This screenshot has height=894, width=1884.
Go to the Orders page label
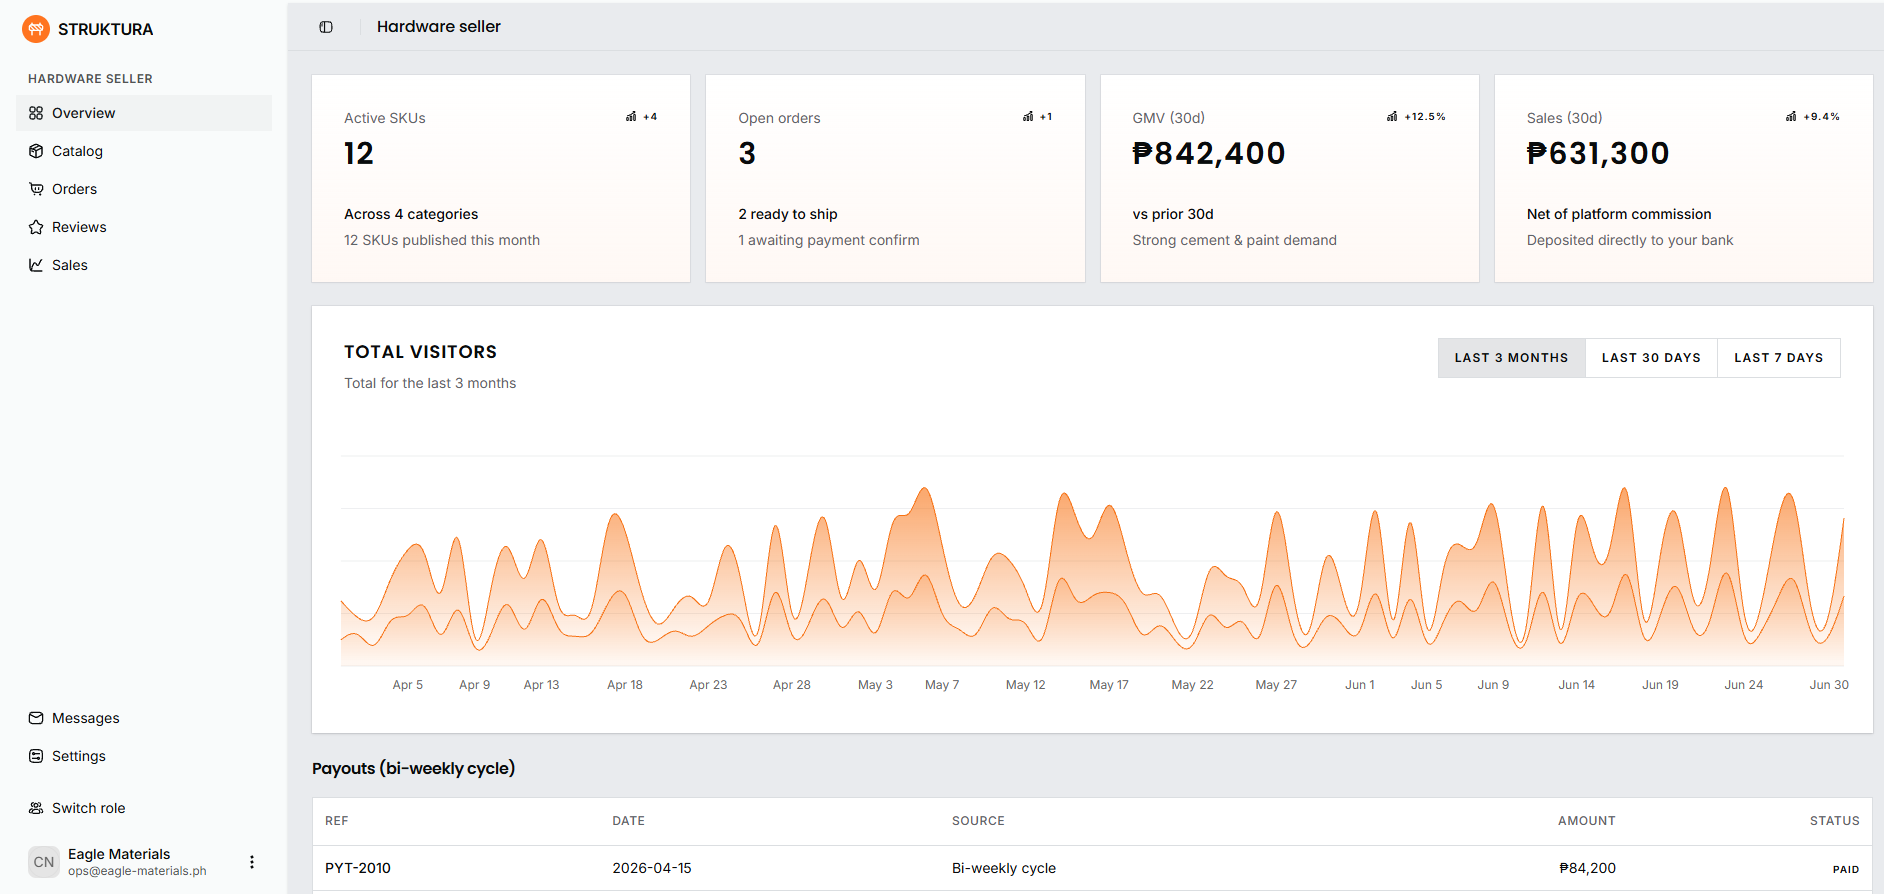(x=74, y=189)
